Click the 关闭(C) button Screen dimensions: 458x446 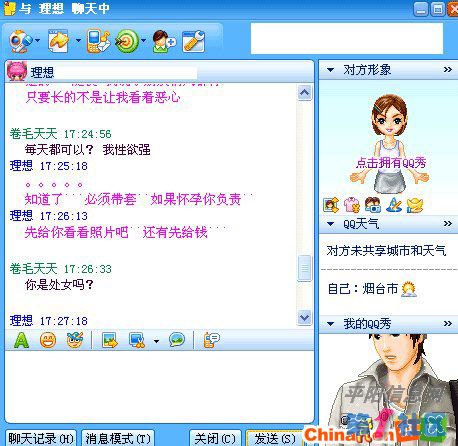coord(215,438)
